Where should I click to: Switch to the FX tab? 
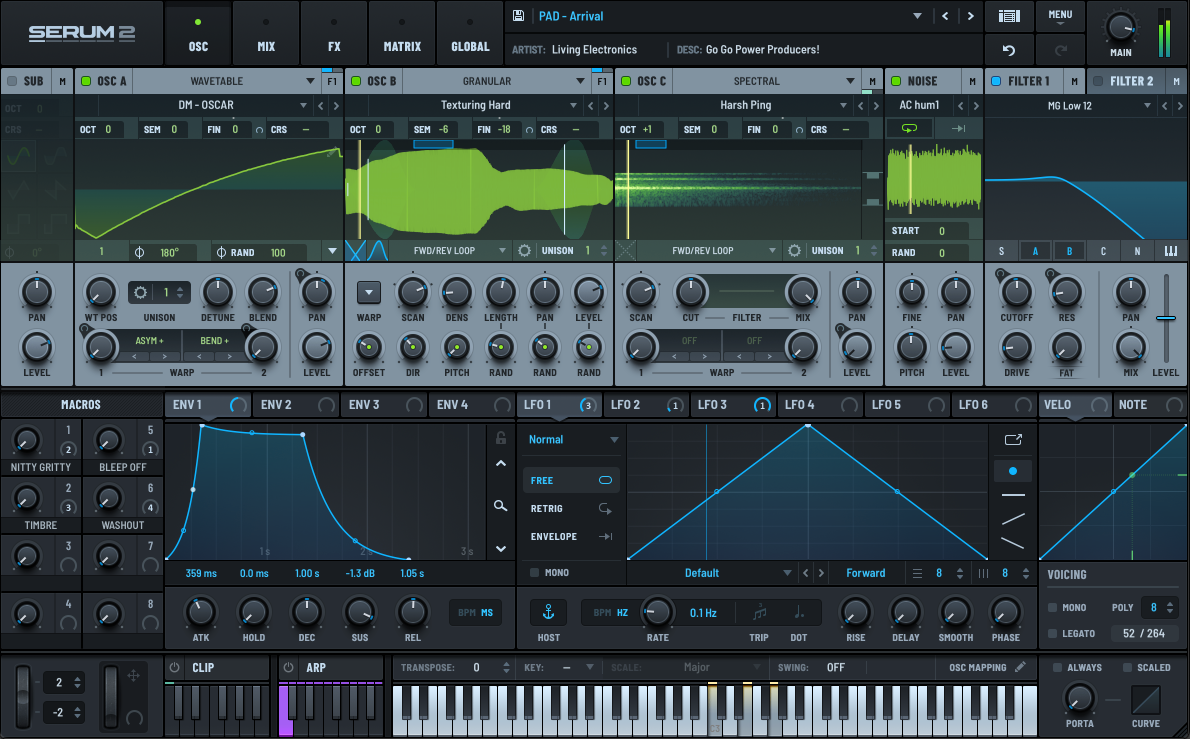tap(334, 34)
